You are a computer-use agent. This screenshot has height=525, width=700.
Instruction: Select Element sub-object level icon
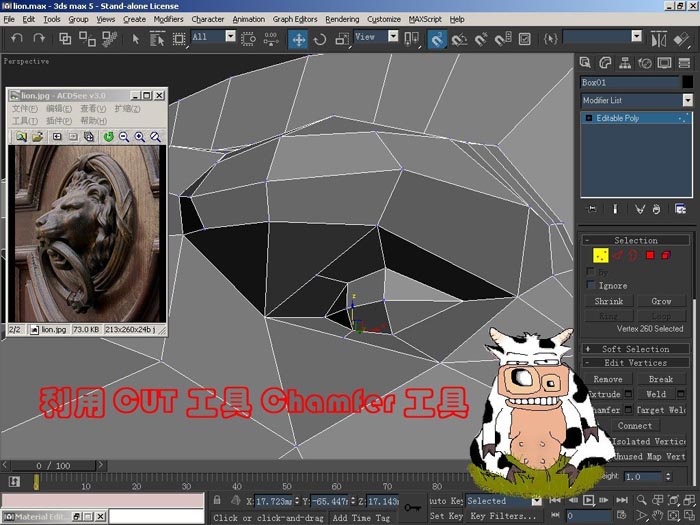[666, 255]
